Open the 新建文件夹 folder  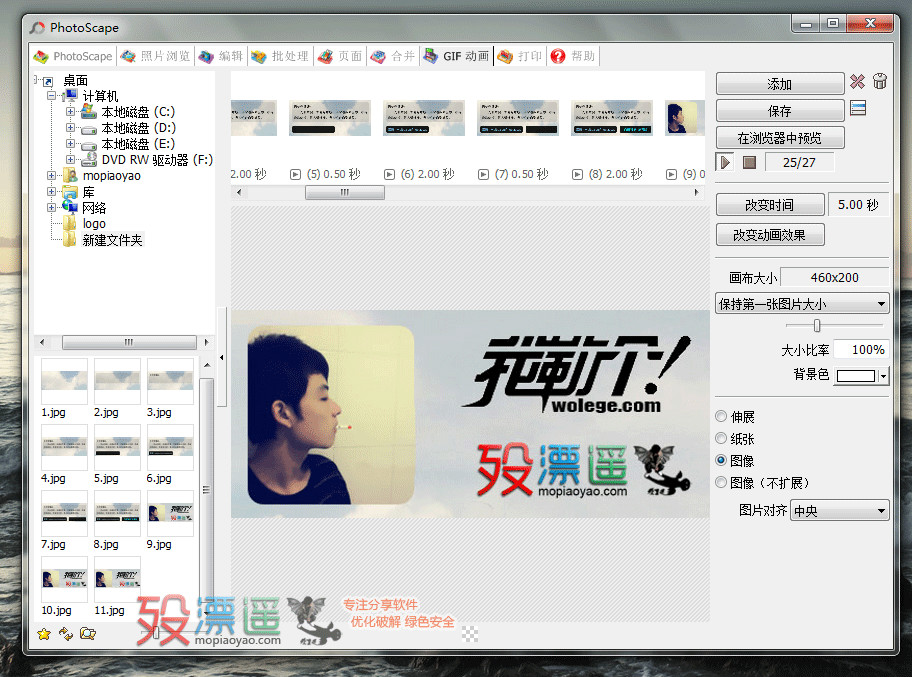point(112,240)
